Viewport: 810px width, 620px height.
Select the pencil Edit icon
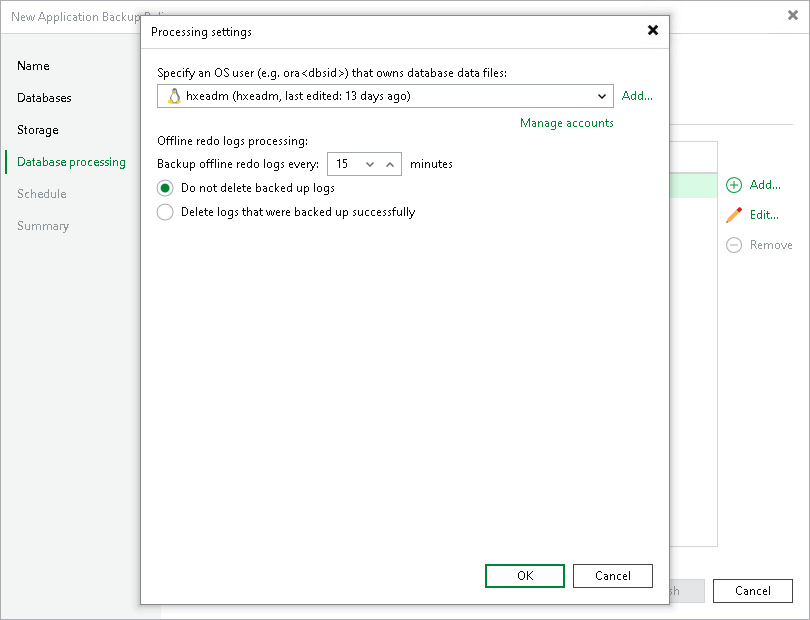coord(733,215)
